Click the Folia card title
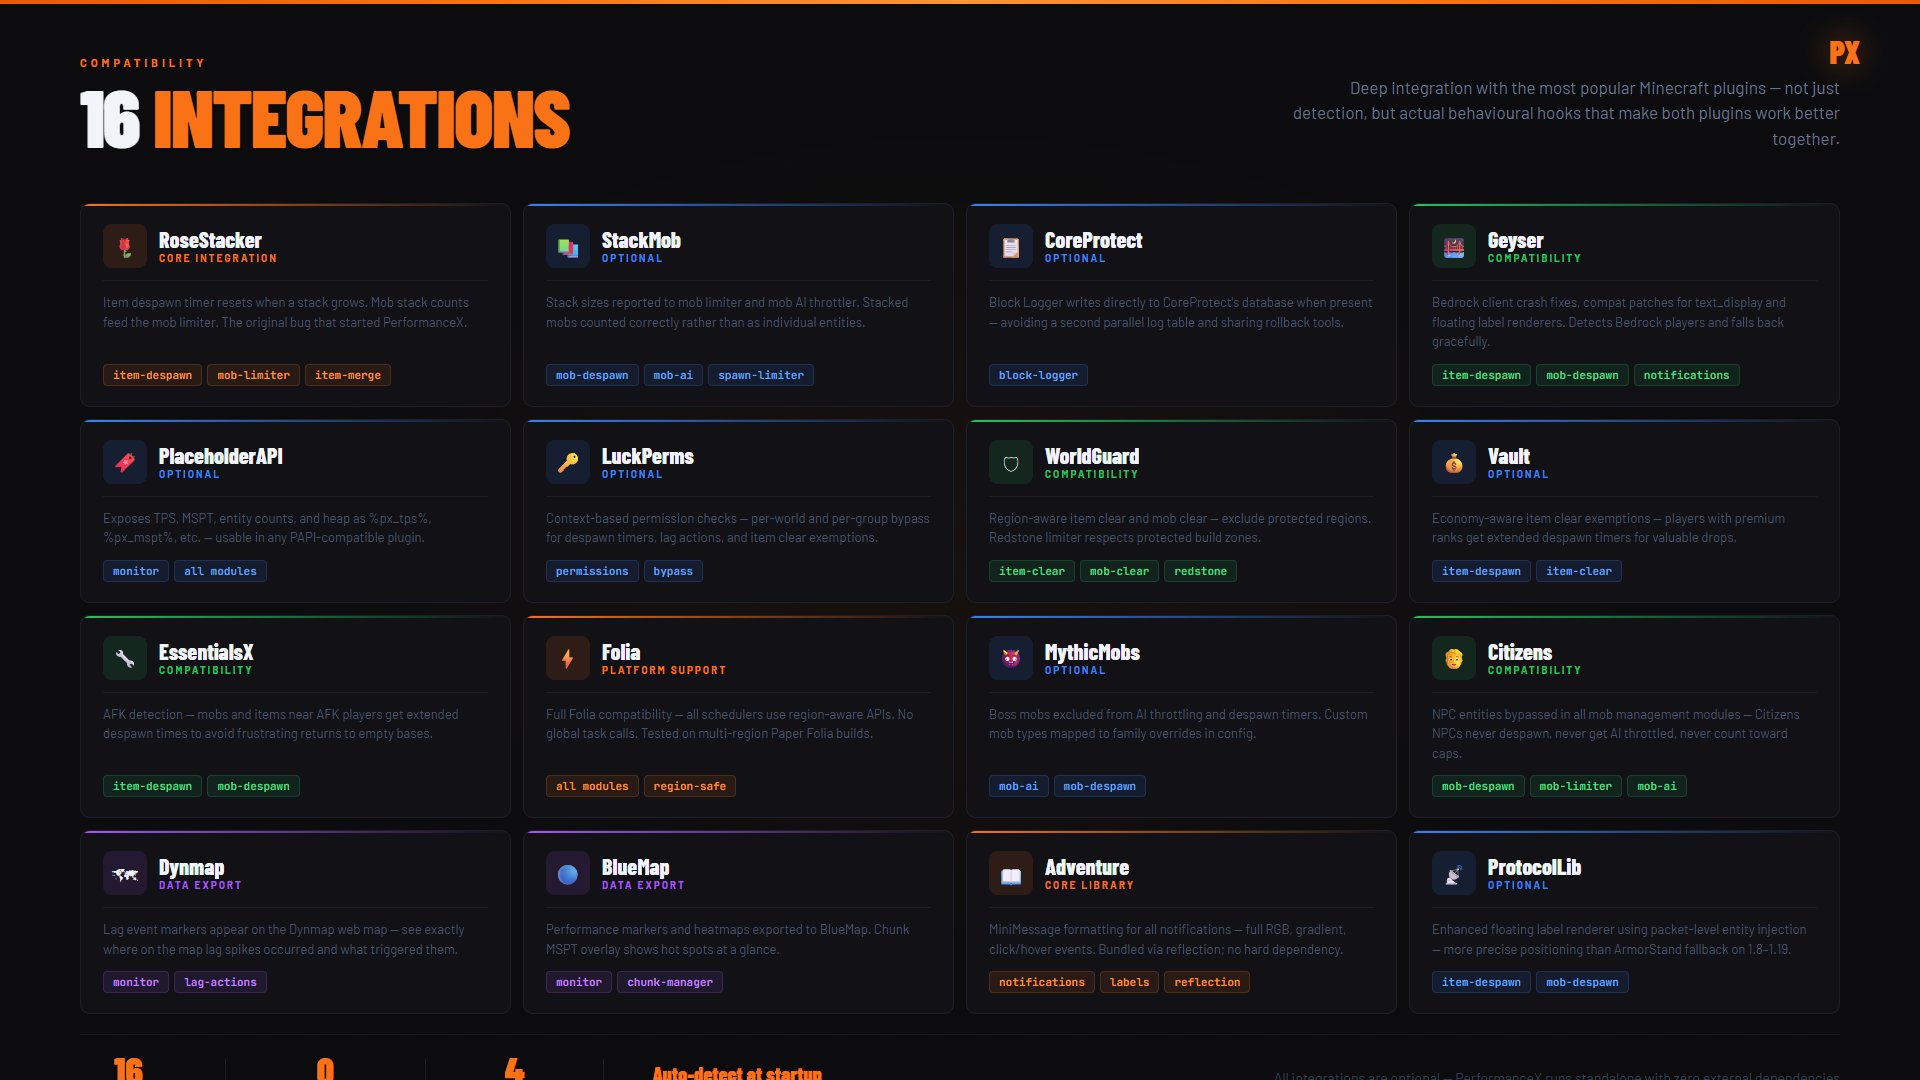The image size is (1920, 1080). tap(621, 652)
